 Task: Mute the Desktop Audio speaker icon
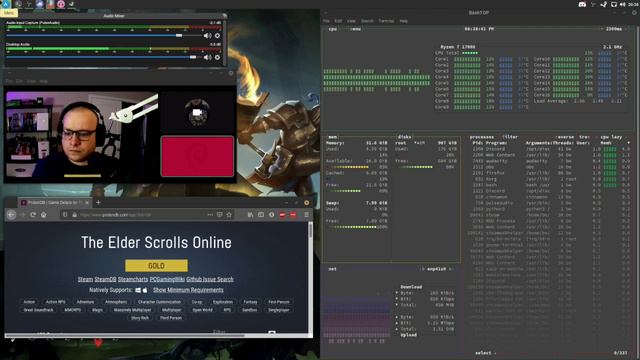tap(207, 57)
